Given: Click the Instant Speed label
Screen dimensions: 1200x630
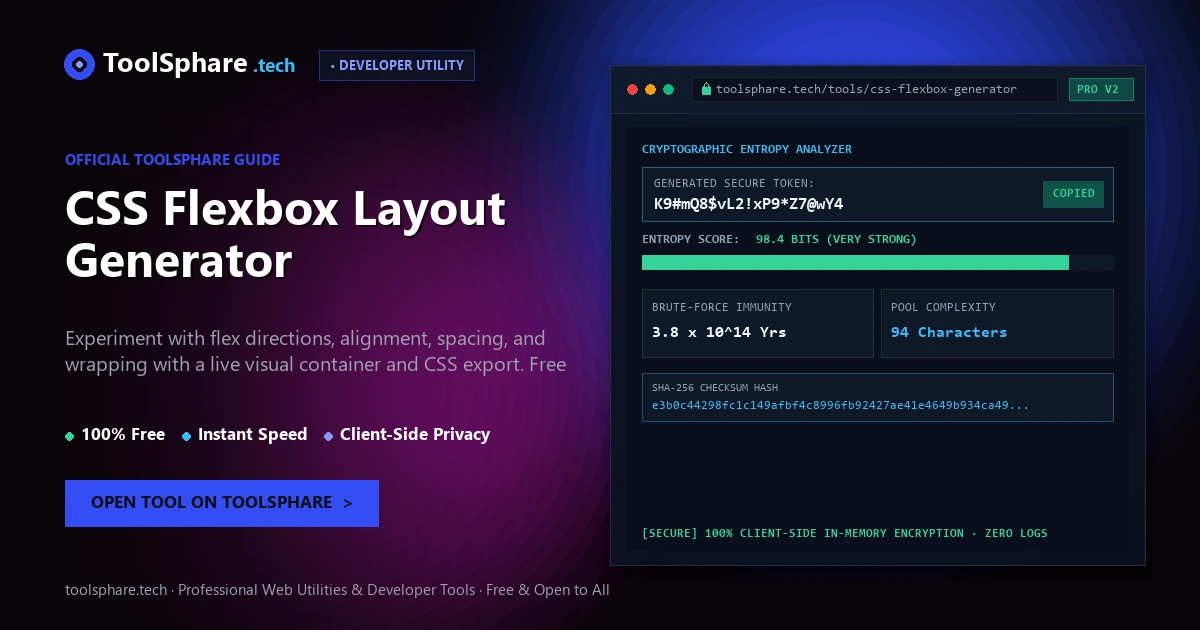Looking at the screenshot, I should [x=252, y=435].
